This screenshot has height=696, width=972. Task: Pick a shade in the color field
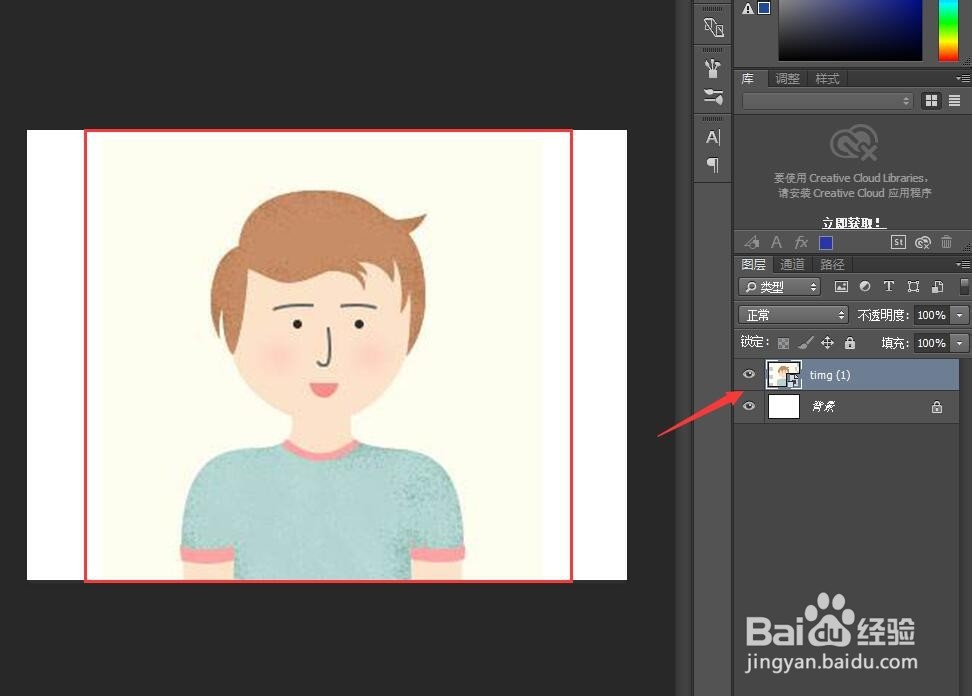pyautogui.click(x=850, y=30)
